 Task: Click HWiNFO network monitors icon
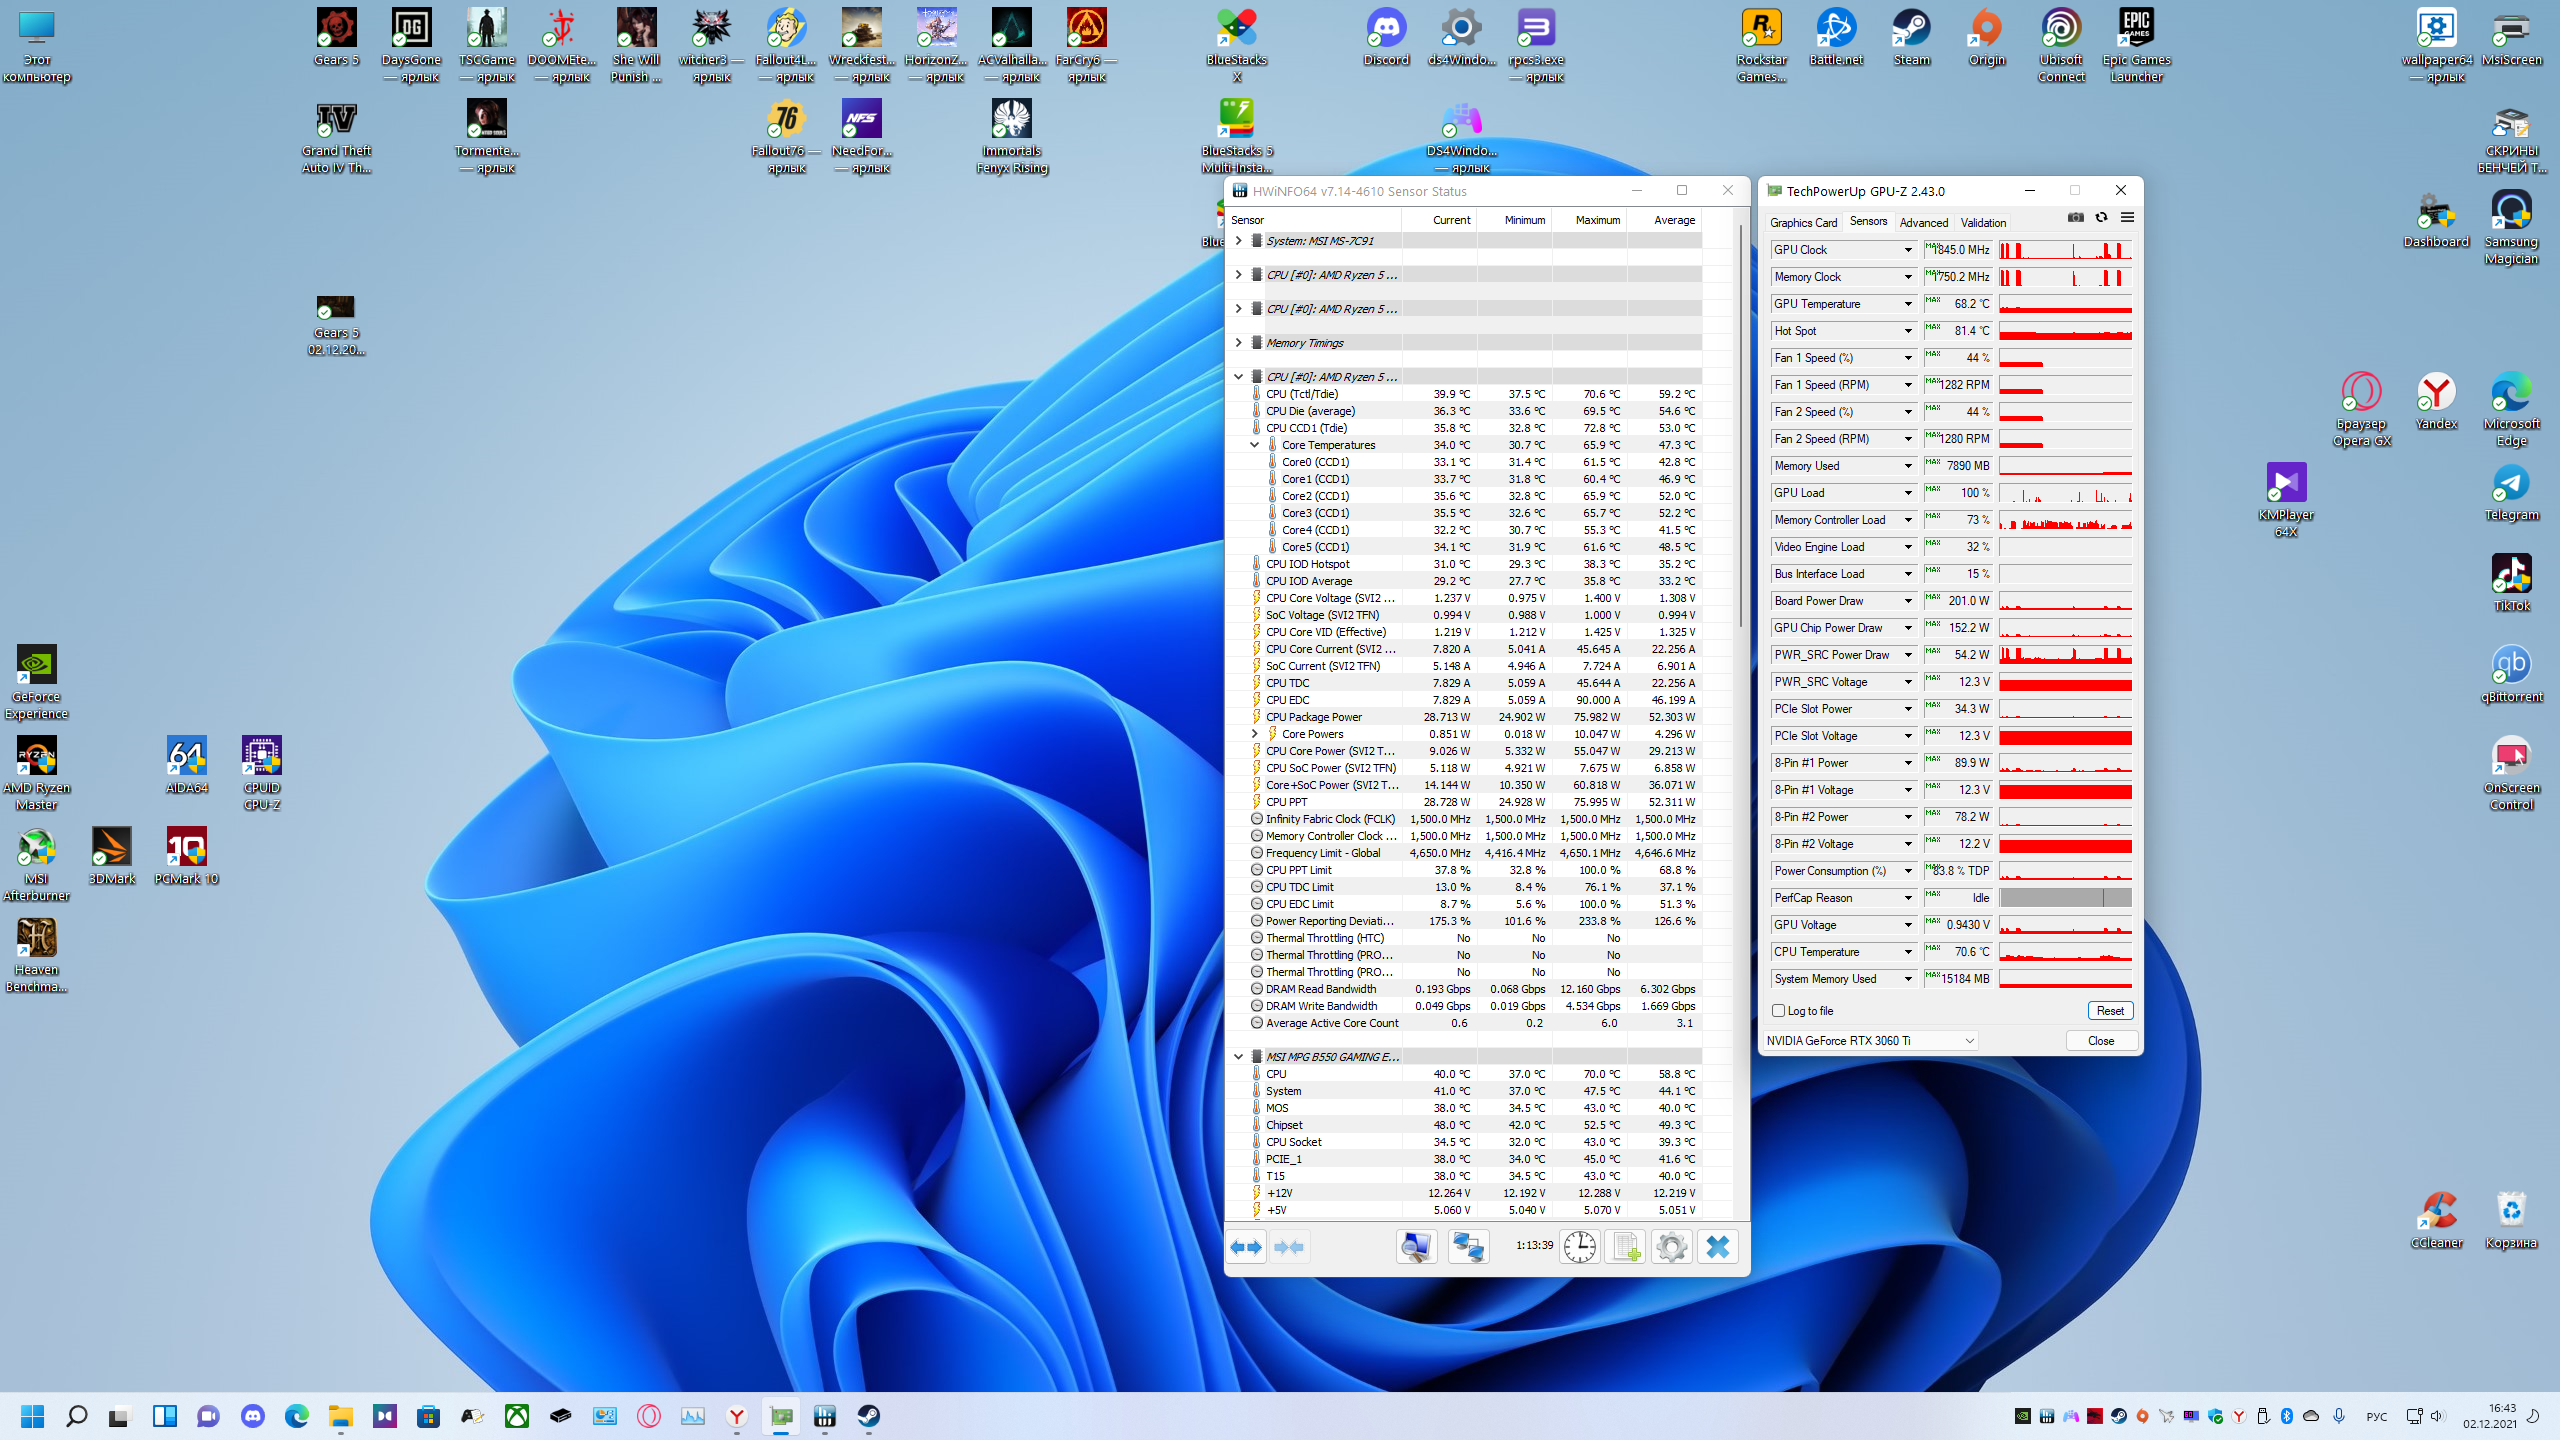(1468, 1247)
